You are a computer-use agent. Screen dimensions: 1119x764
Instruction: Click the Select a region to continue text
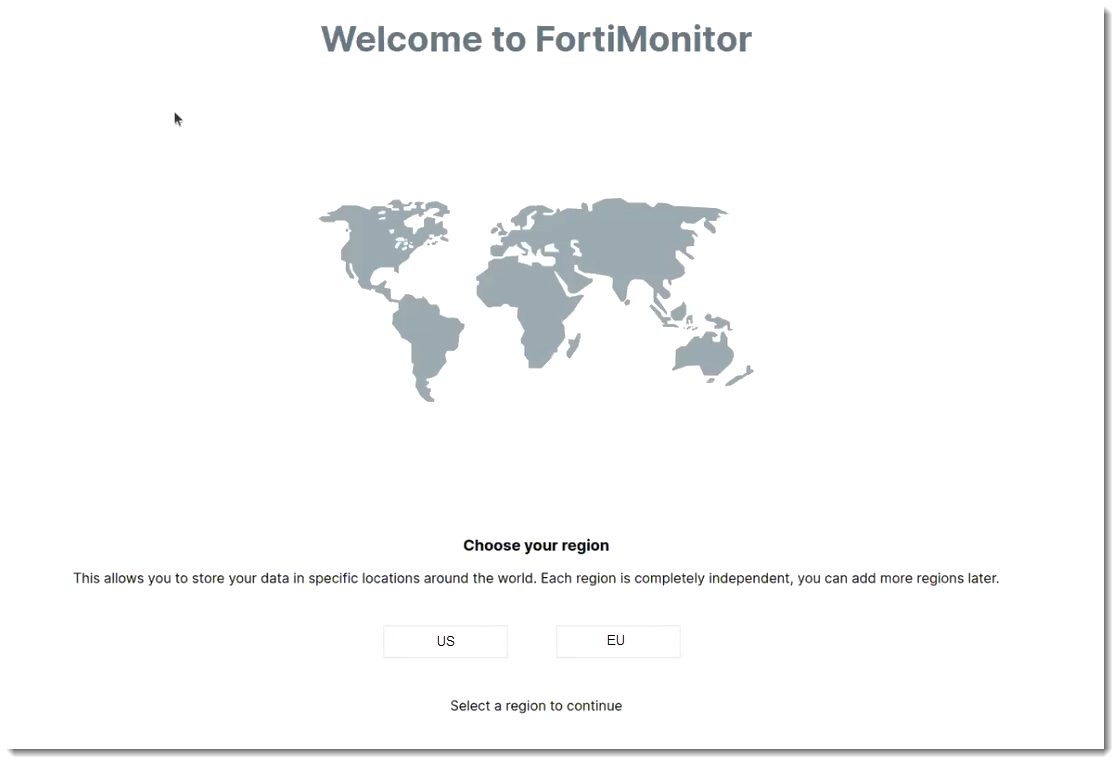point(536,705)
